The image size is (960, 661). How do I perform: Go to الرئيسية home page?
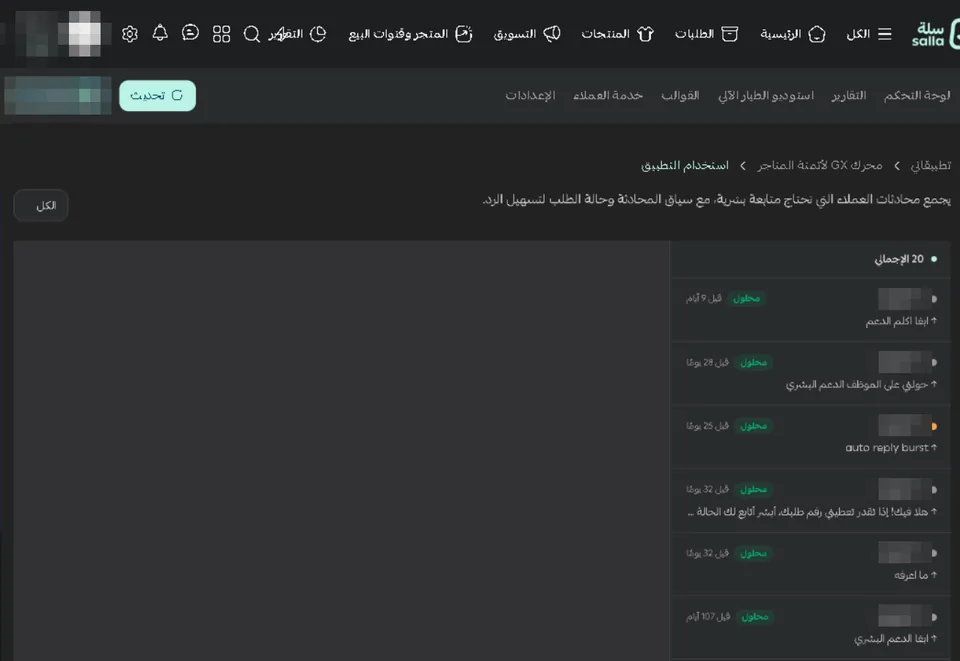793,34
